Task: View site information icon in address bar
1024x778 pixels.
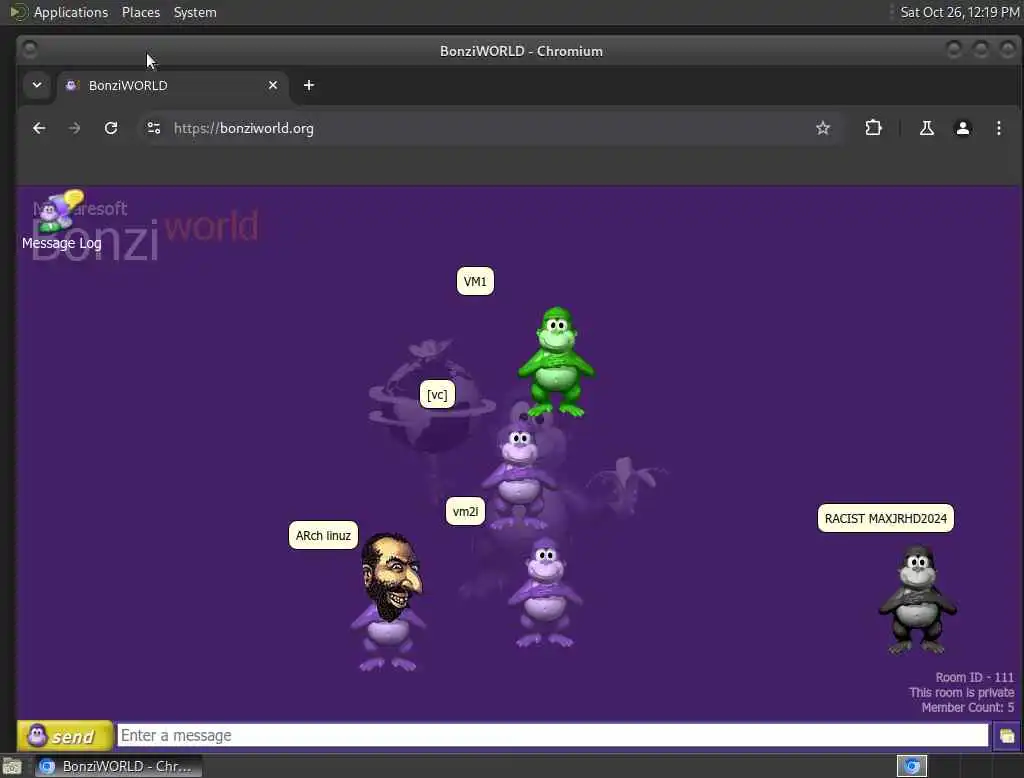Action: point(153,128)
